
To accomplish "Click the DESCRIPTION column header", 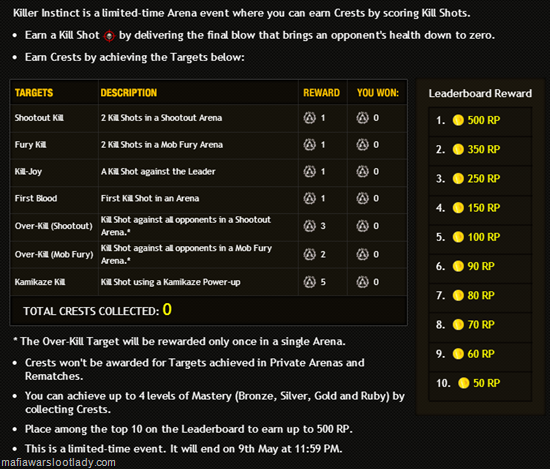I will tap(129, 93).
